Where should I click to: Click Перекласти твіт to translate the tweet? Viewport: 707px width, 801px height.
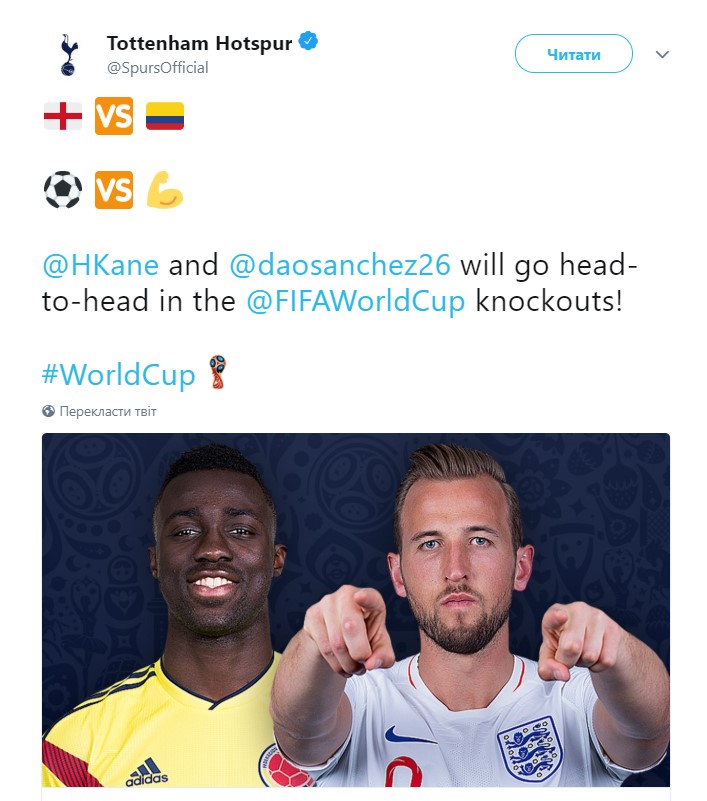(x=108, y=411)
